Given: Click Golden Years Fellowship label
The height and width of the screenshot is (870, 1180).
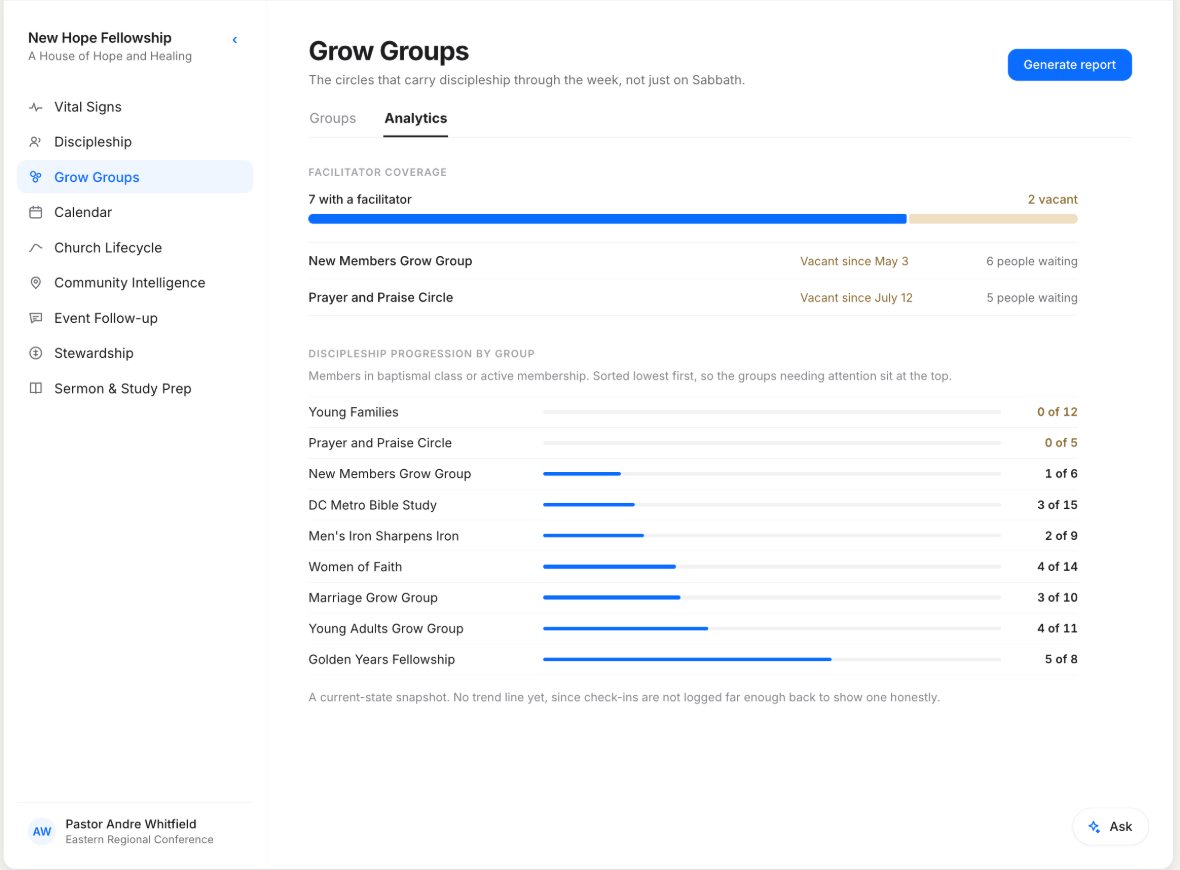Looking at the screenshot, I should pyautogui.click(x=382, y=659).
